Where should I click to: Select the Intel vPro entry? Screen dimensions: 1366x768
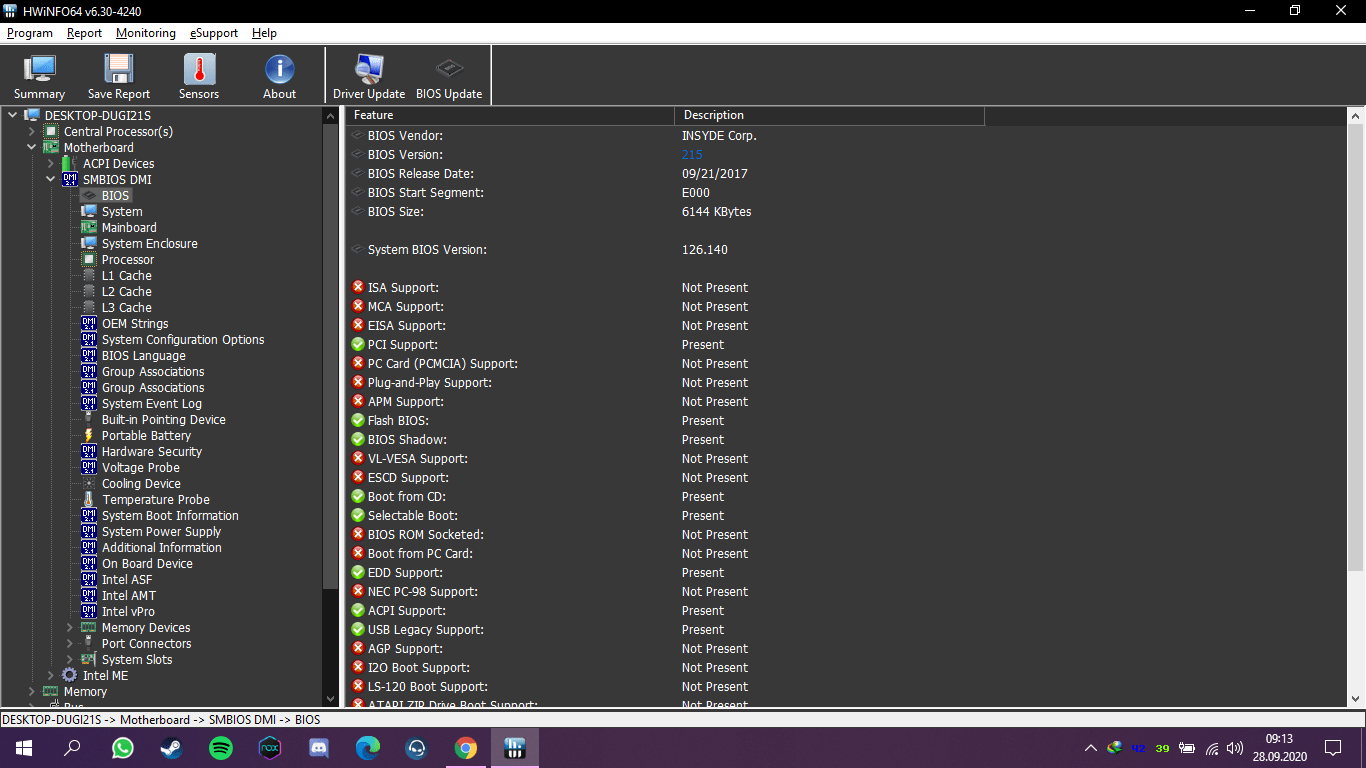click(128, 611)
